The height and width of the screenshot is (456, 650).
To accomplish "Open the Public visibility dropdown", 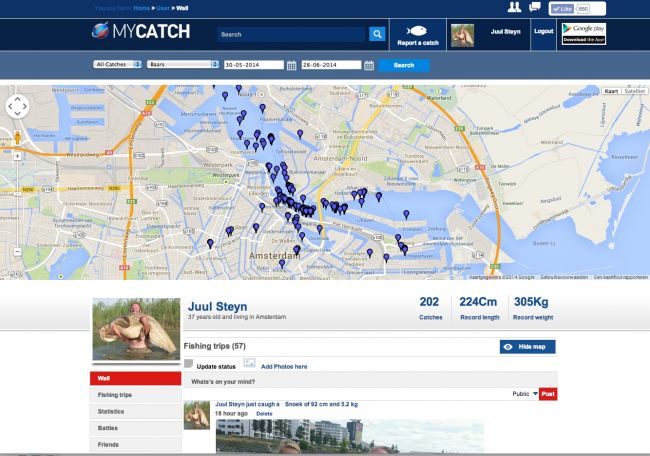I will (525, 394).
